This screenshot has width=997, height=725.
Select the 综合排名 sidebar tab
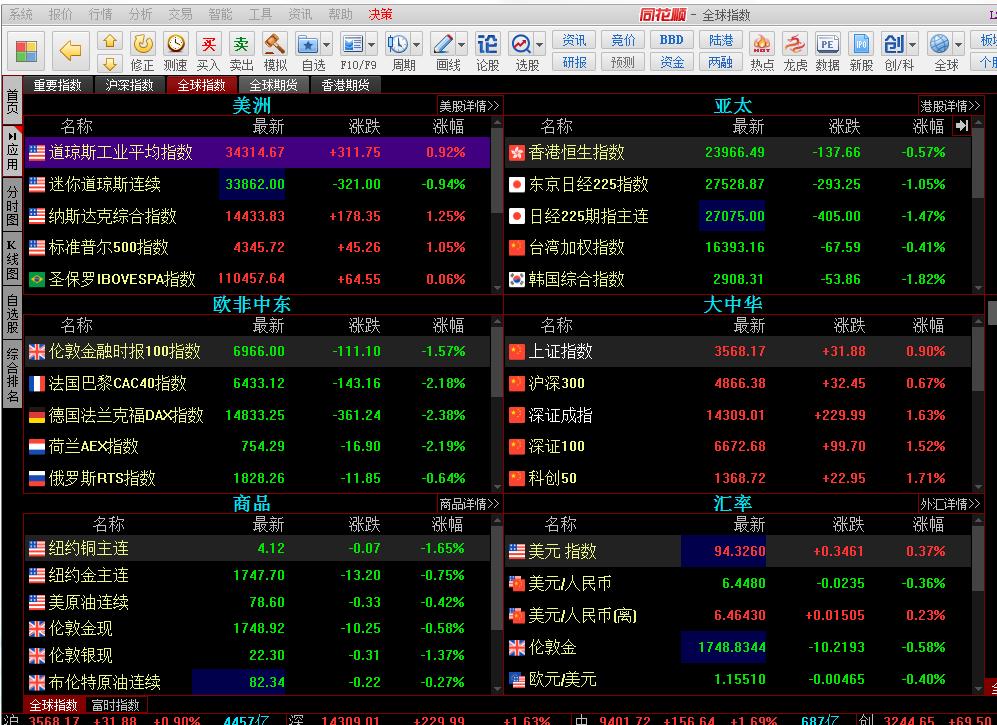pyautogui.click(x=11, y=375)
